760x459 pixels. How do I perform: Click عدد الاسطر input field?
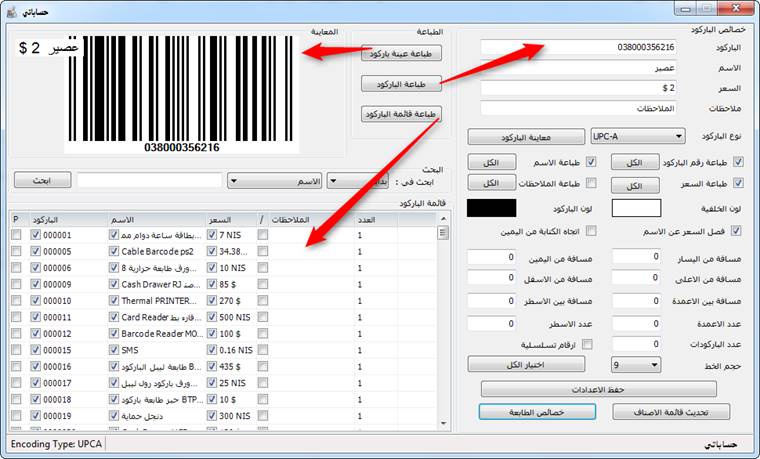coord(491,323)
